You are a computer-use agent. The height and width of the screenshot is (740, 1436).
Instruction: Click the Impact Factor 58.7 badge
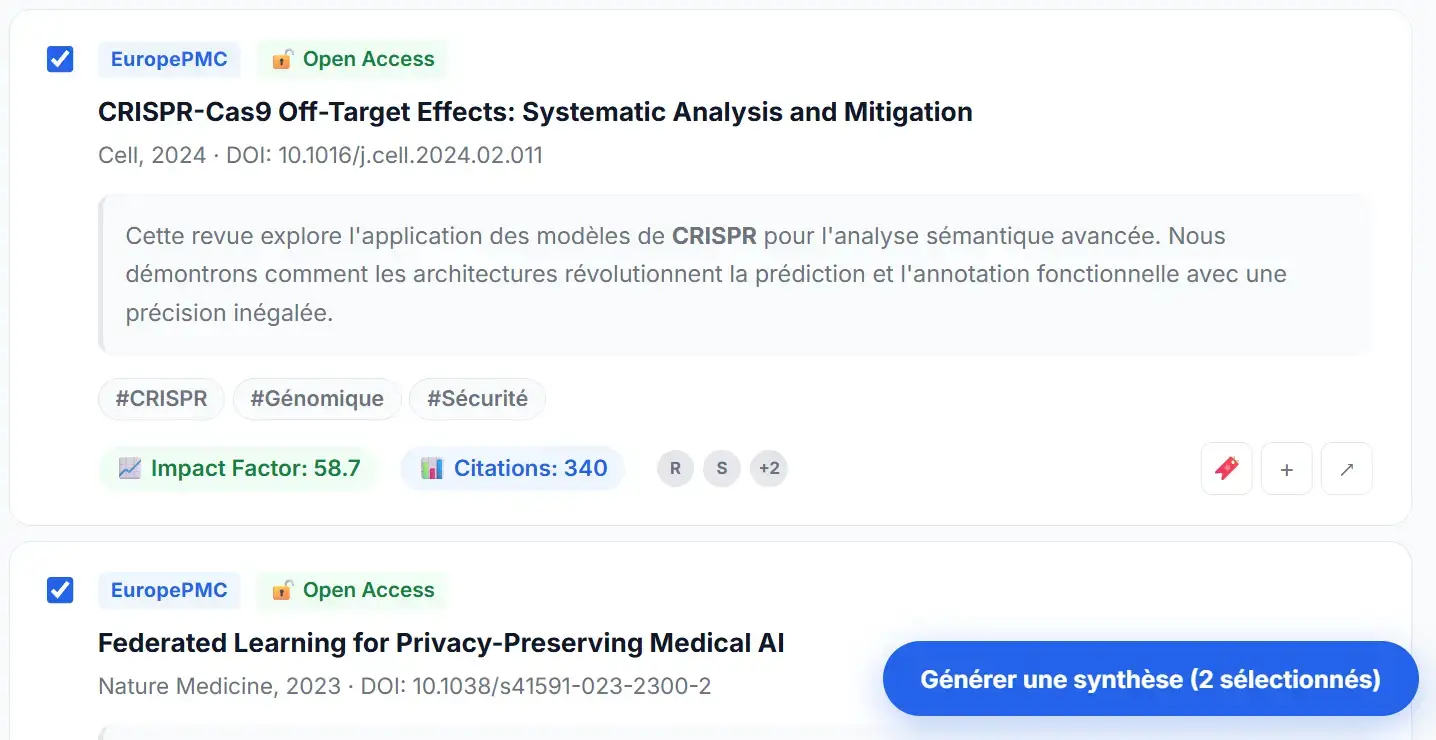[239, 468]
